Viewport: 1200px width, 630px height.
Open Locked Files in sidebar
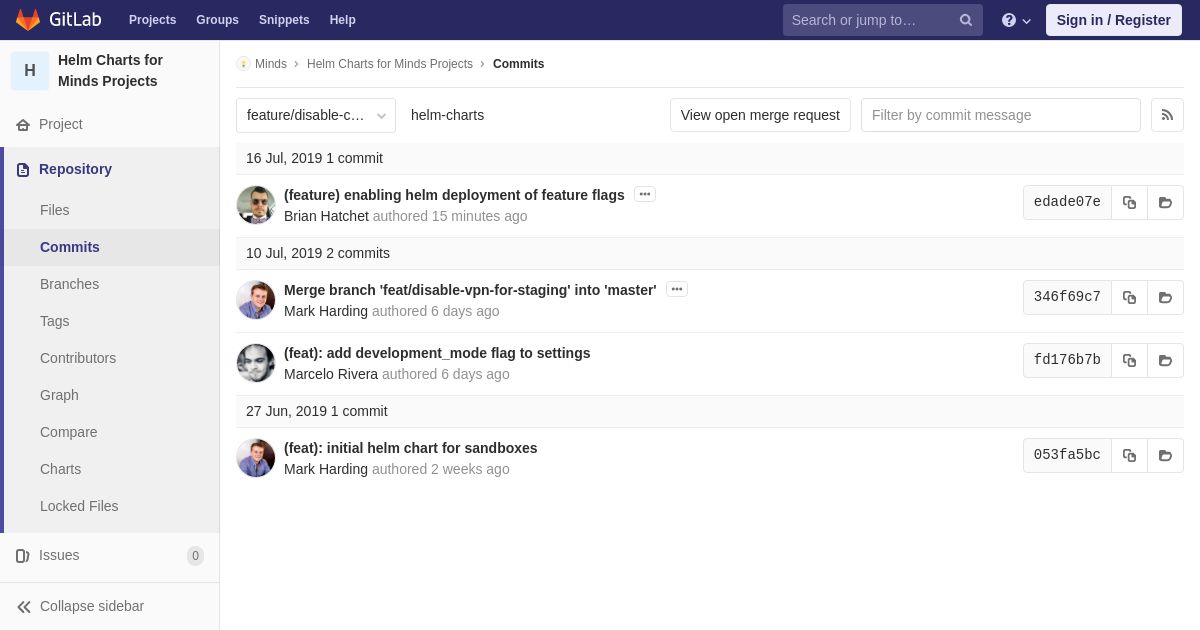point(79,506)
